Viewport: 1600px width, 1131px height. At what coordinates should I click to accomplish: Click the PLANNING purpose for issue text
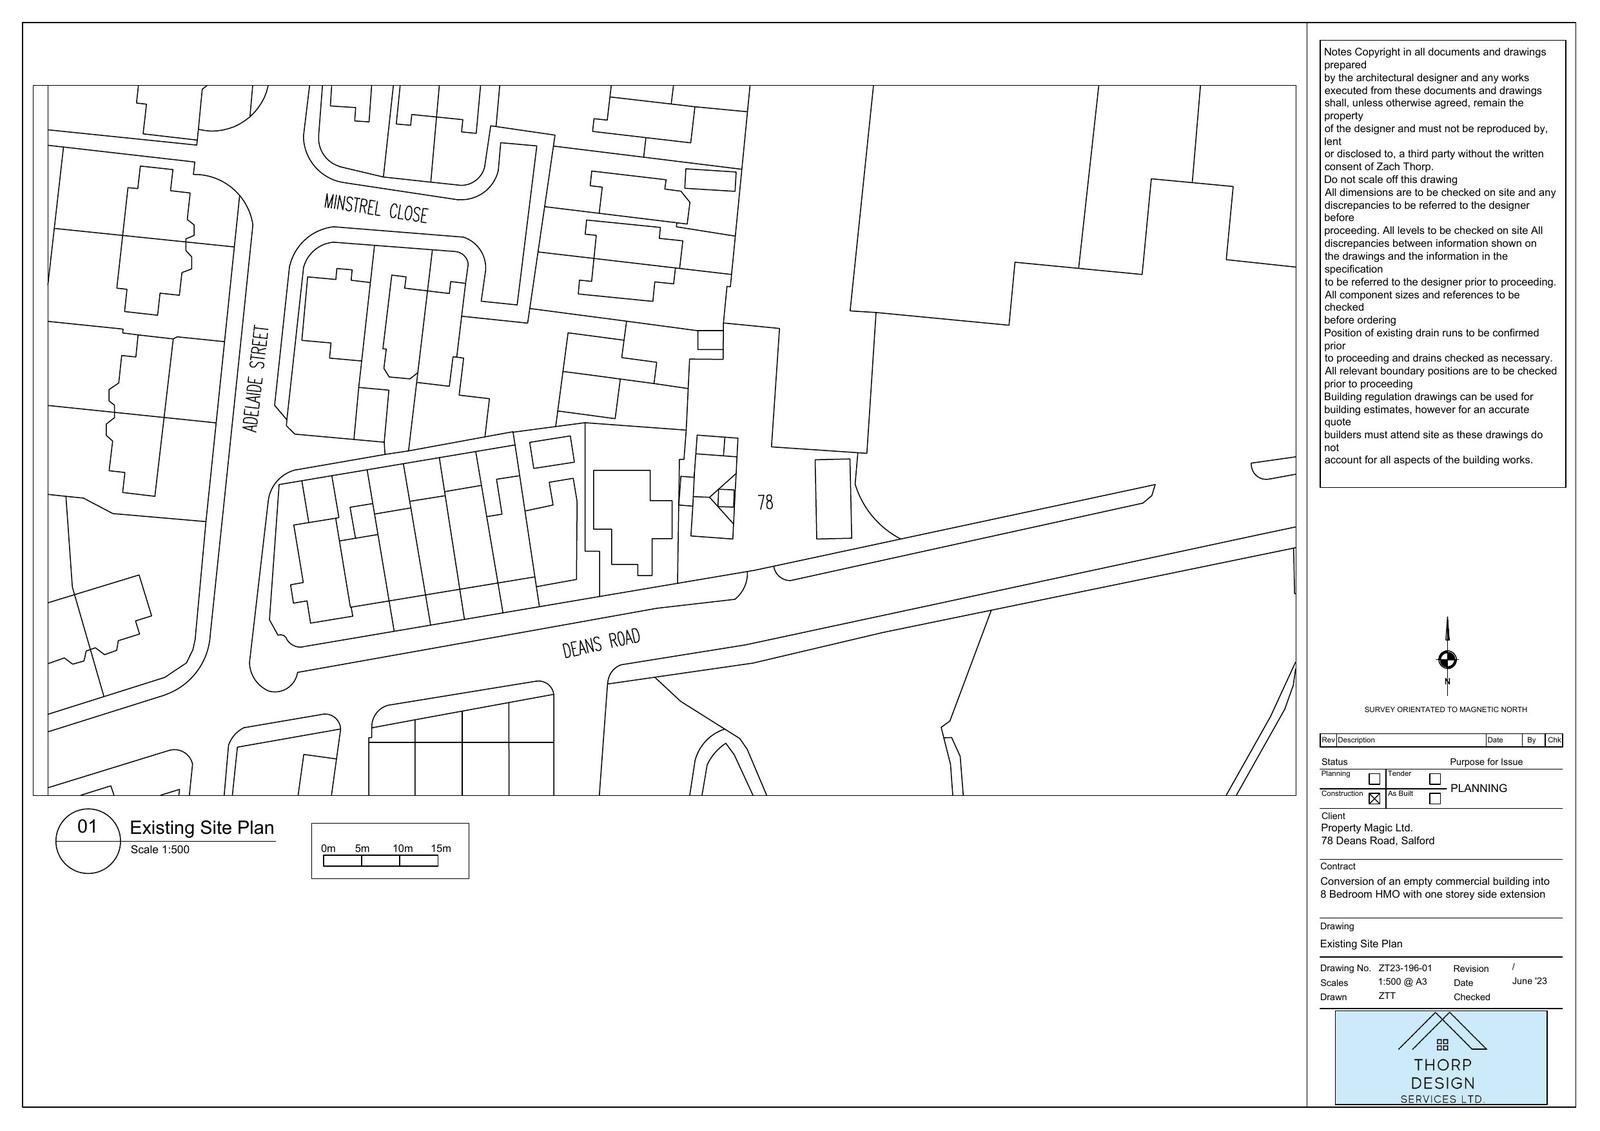tap(1478, 788)
